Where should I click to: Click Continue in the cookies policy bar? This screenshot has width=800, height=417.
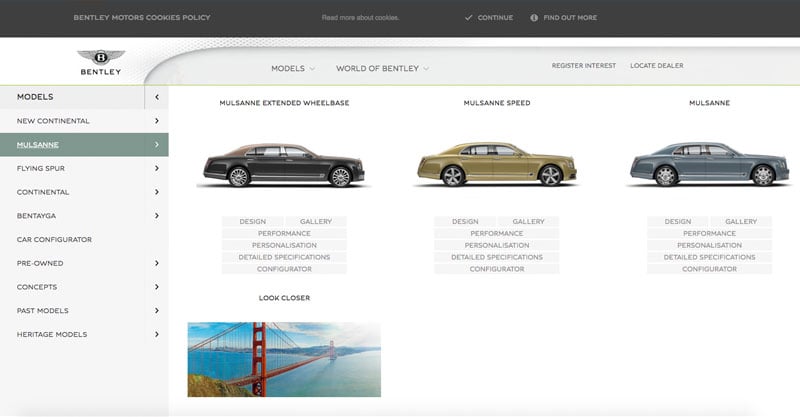495,17
